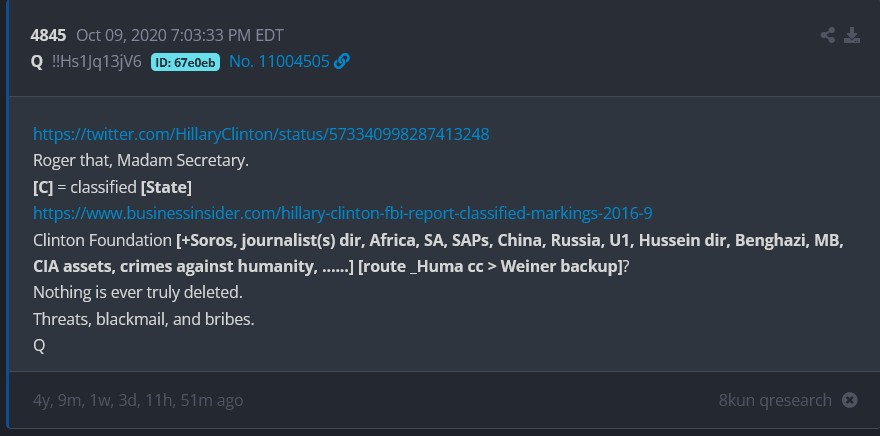The width and height of the screenshot is (880, 436).
Task: Click the author name Q in header
Action: (x=37, y=62)
